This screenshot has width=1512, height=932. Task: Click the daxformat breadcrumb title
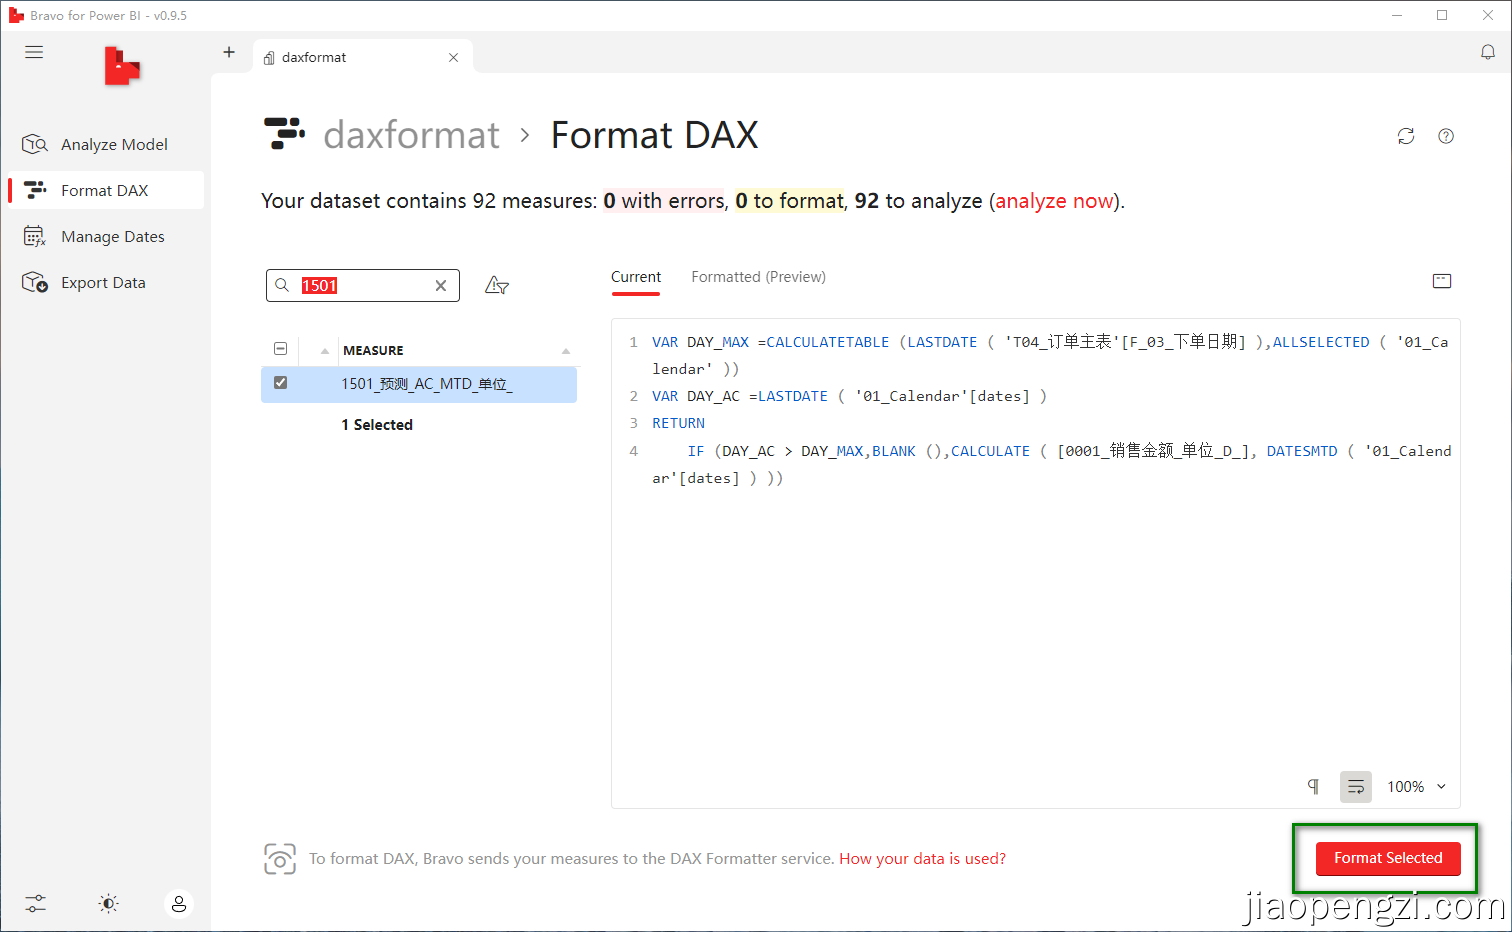[411, 135]
